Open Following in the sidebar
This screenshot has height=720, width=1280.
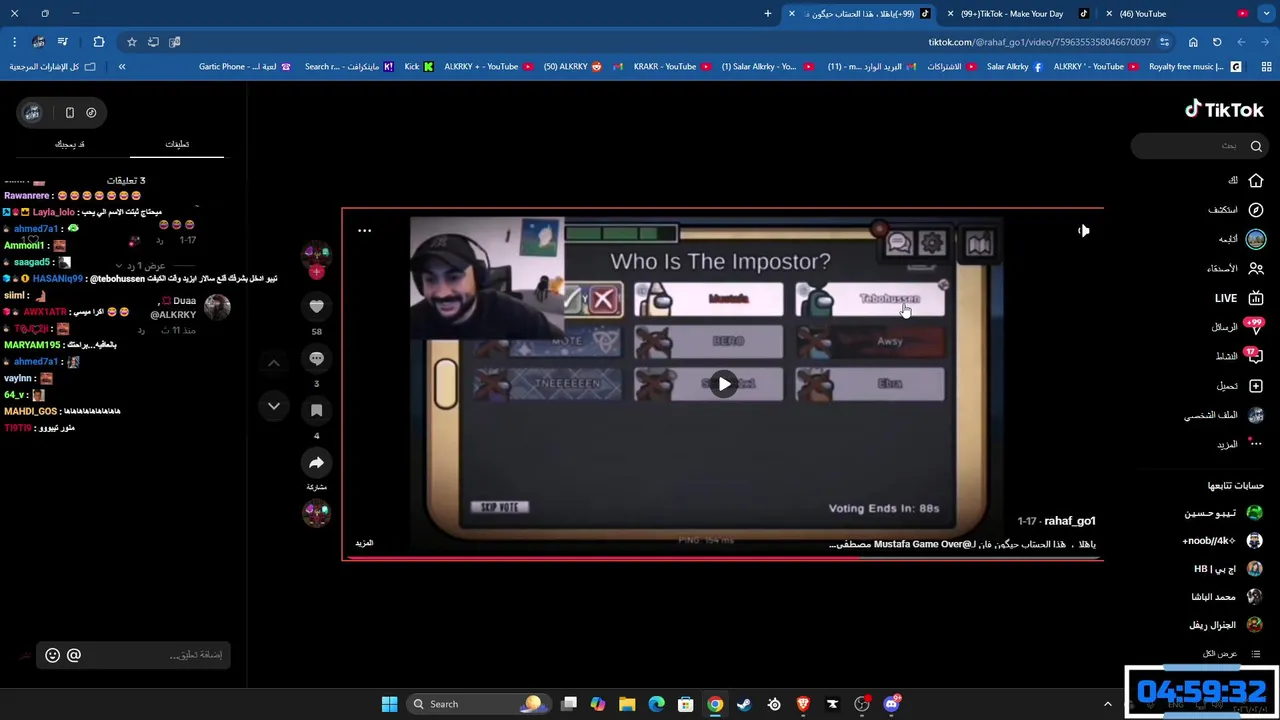coord(1242,239)
